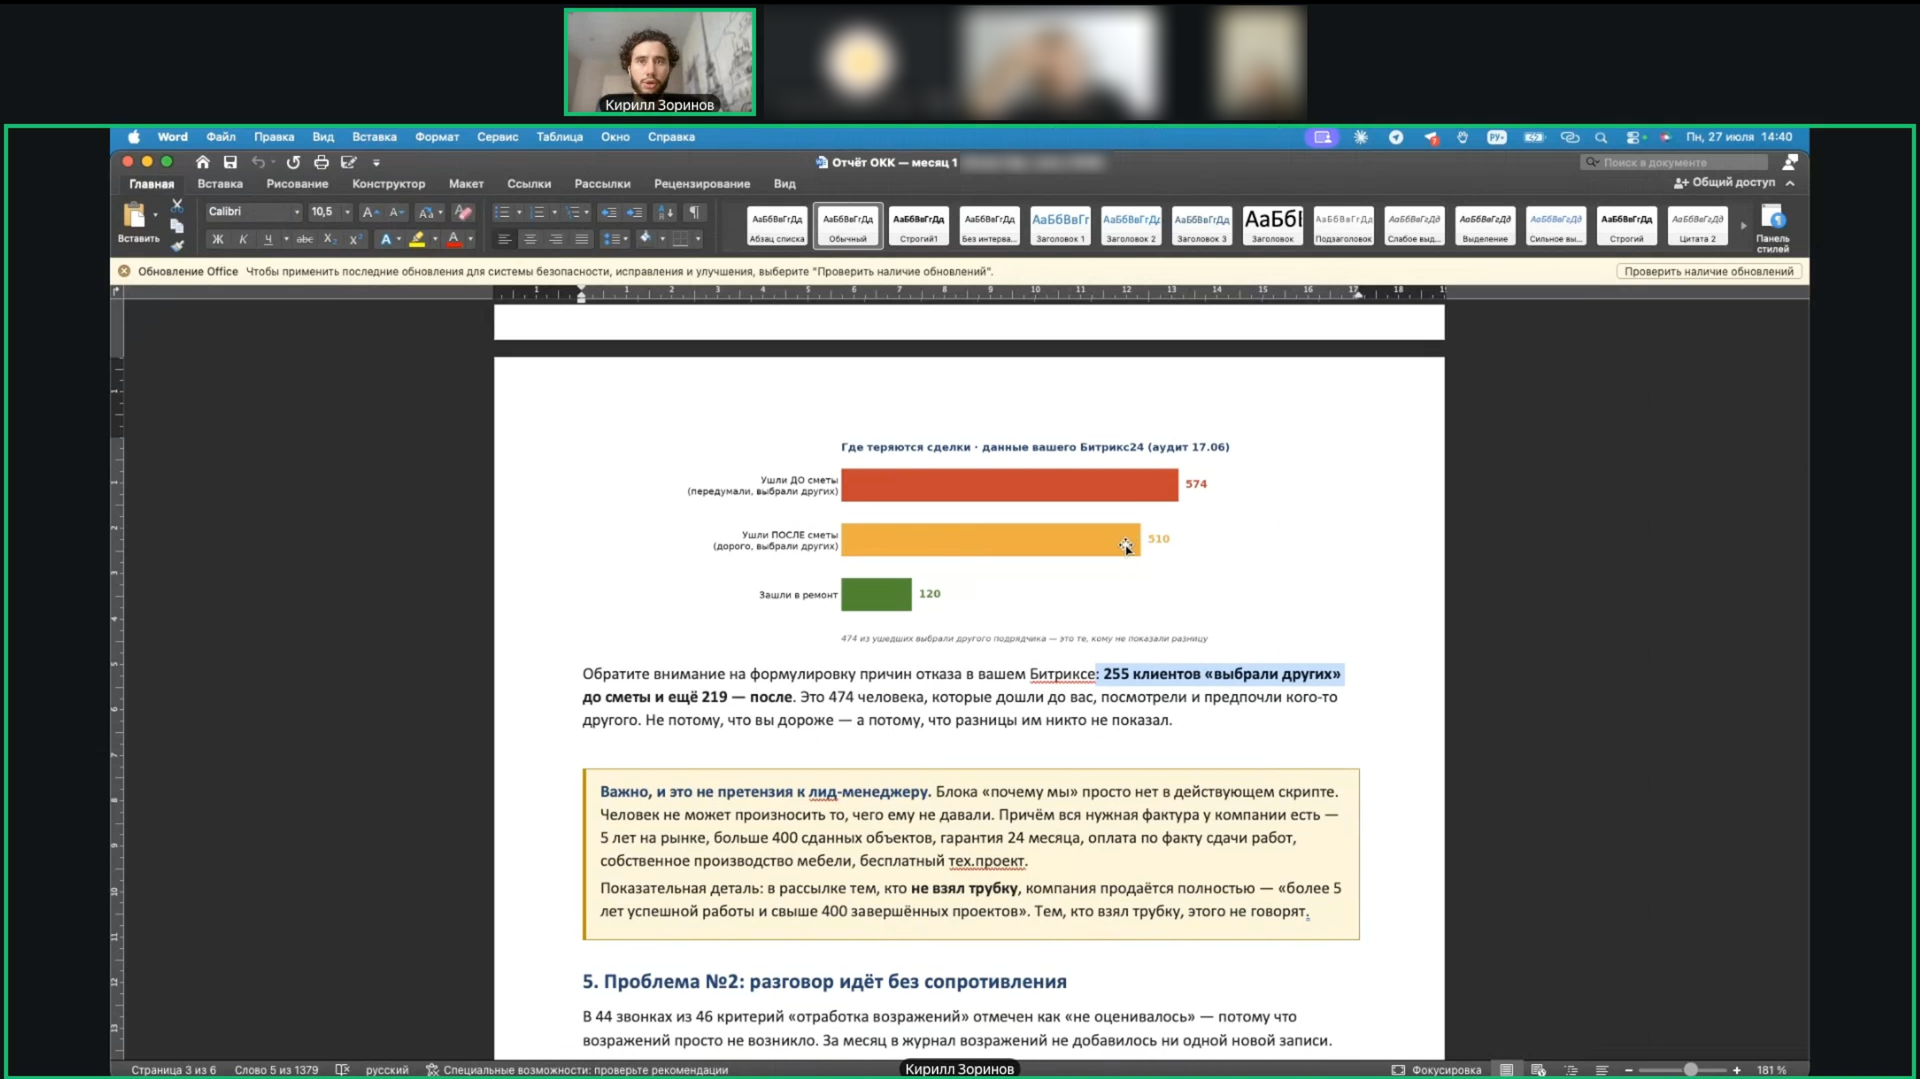Open the Файл menu in the menu bar
Screen dimensions: 1920x1079
(221, 137)
